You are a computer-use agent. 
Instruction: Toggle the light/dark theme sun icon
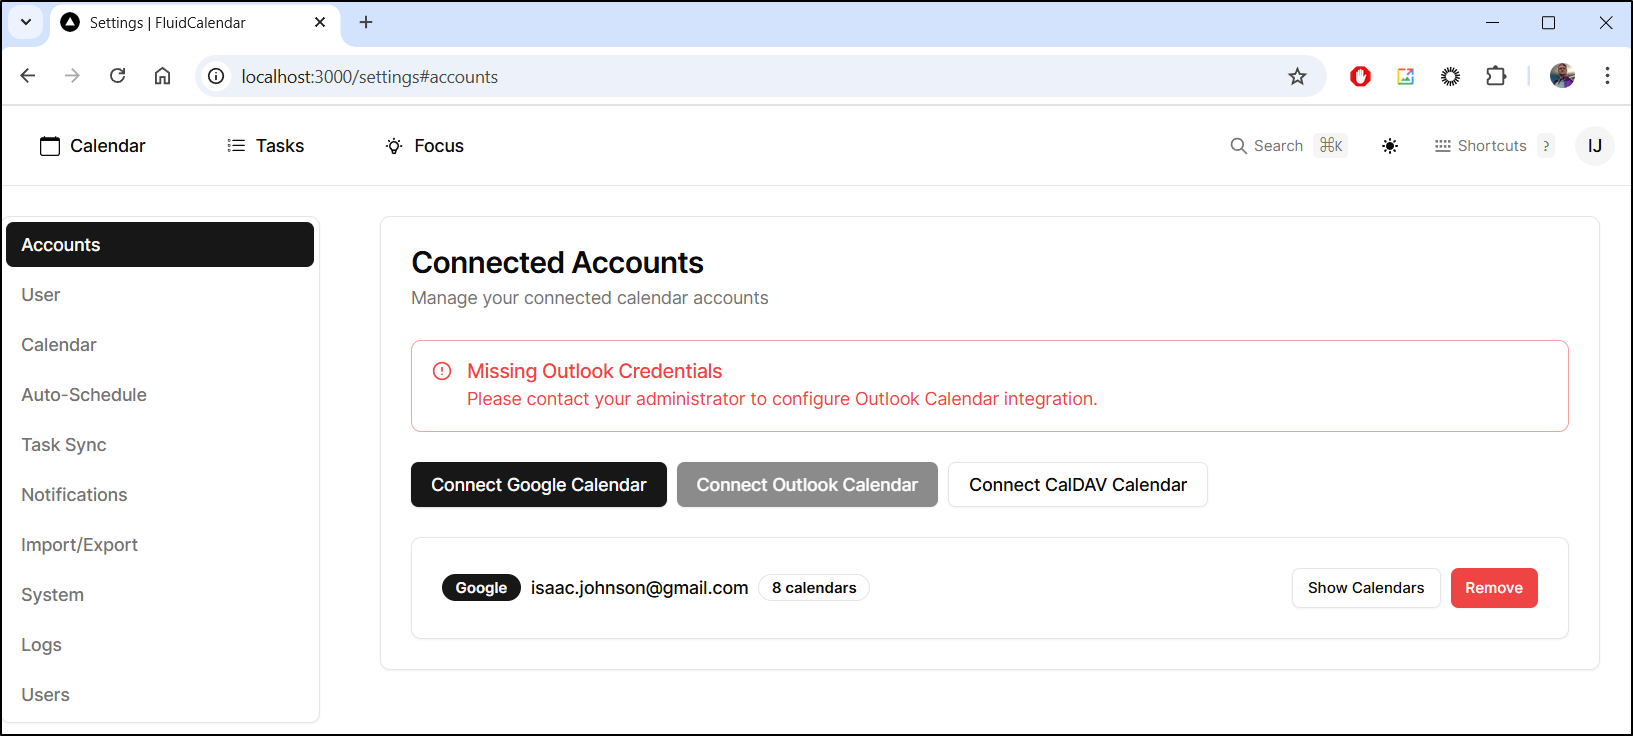pyautogui.click(x=1390, y=146)
